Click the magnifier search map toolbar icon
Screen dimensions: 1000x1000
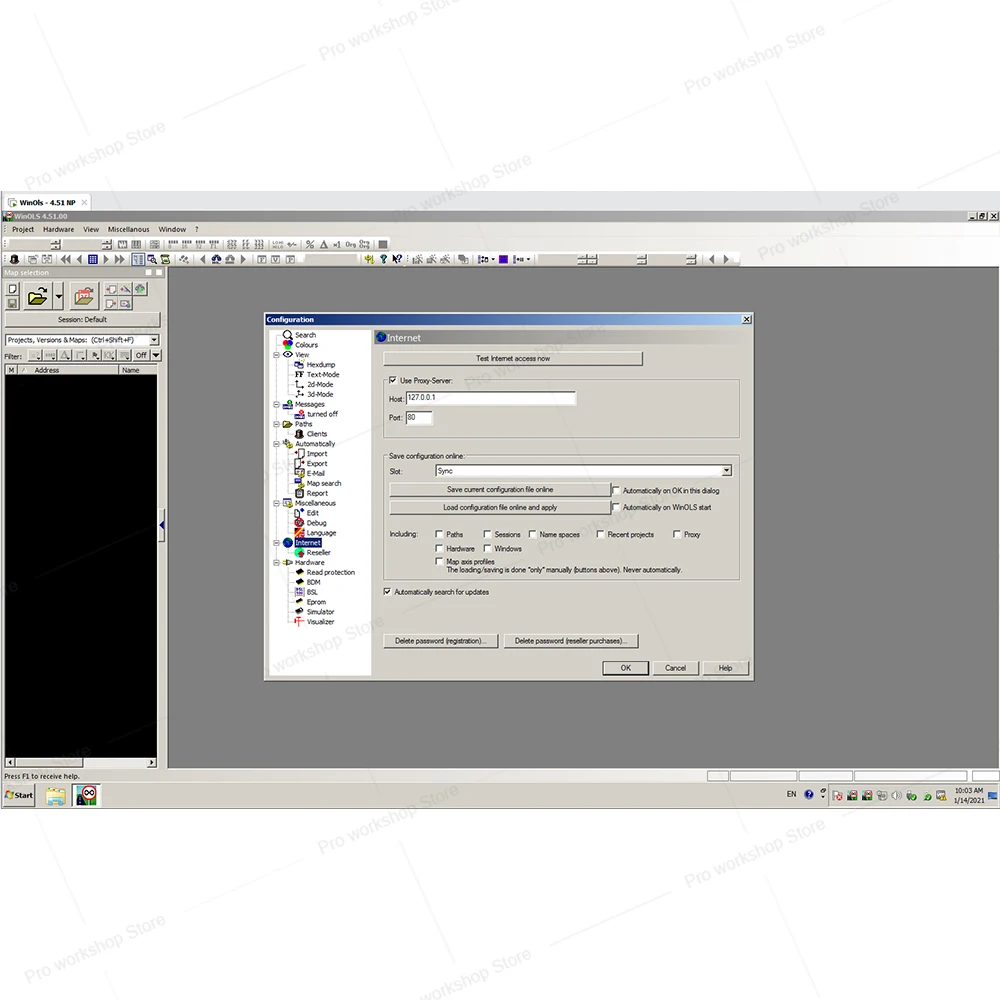click(x=152, y=260)
